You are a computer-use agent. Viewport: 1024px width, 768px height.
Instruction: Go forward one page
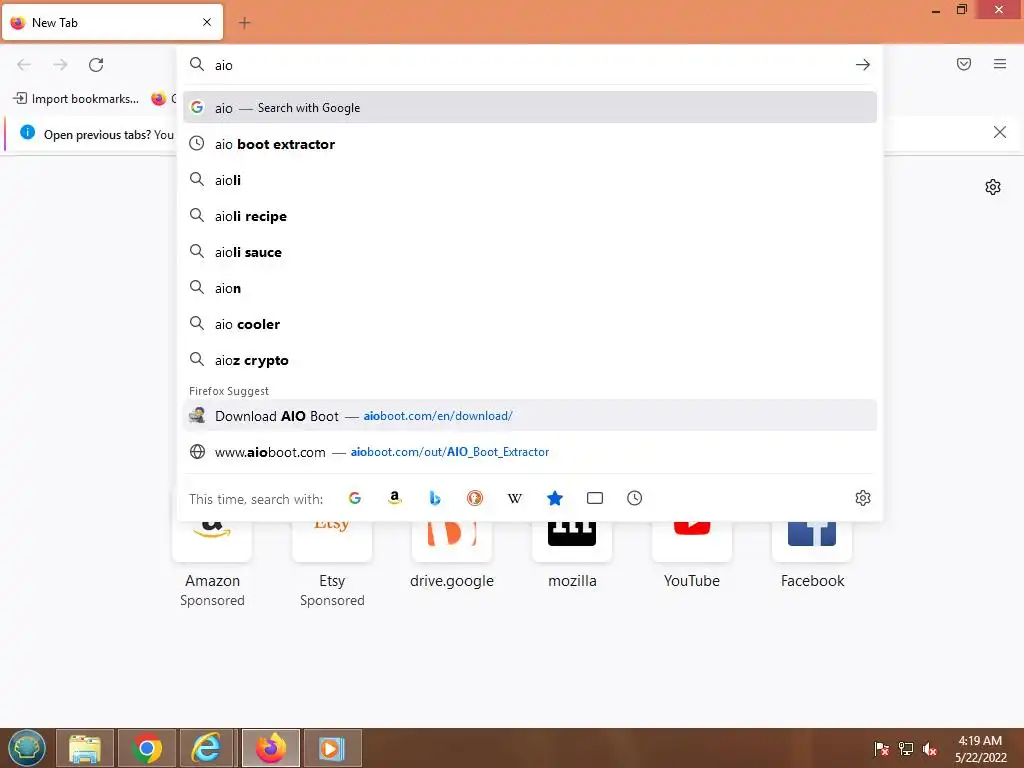pos(60,65)
